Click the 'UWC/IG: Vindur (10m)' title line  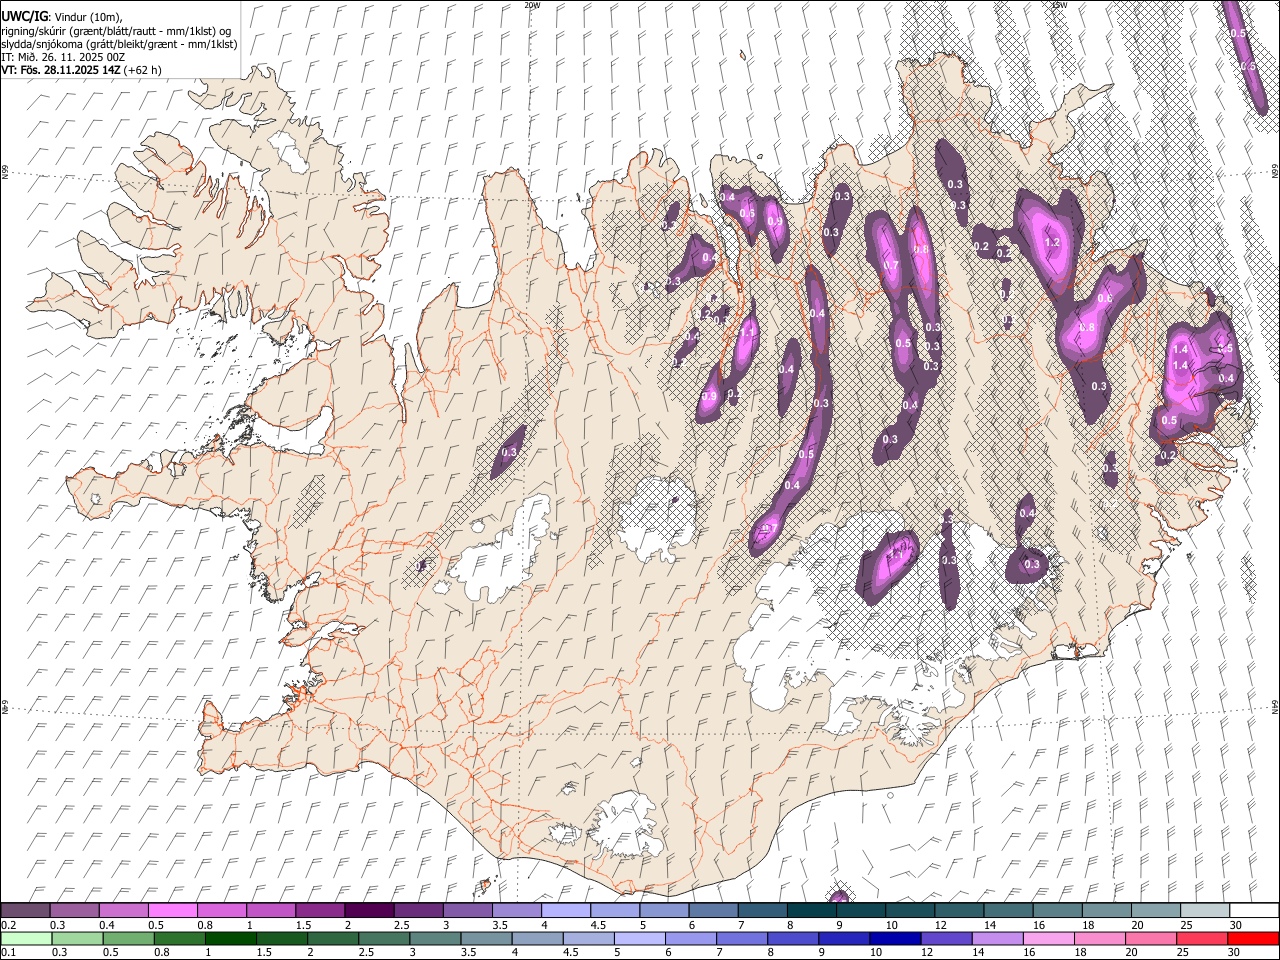coord(62,16)
